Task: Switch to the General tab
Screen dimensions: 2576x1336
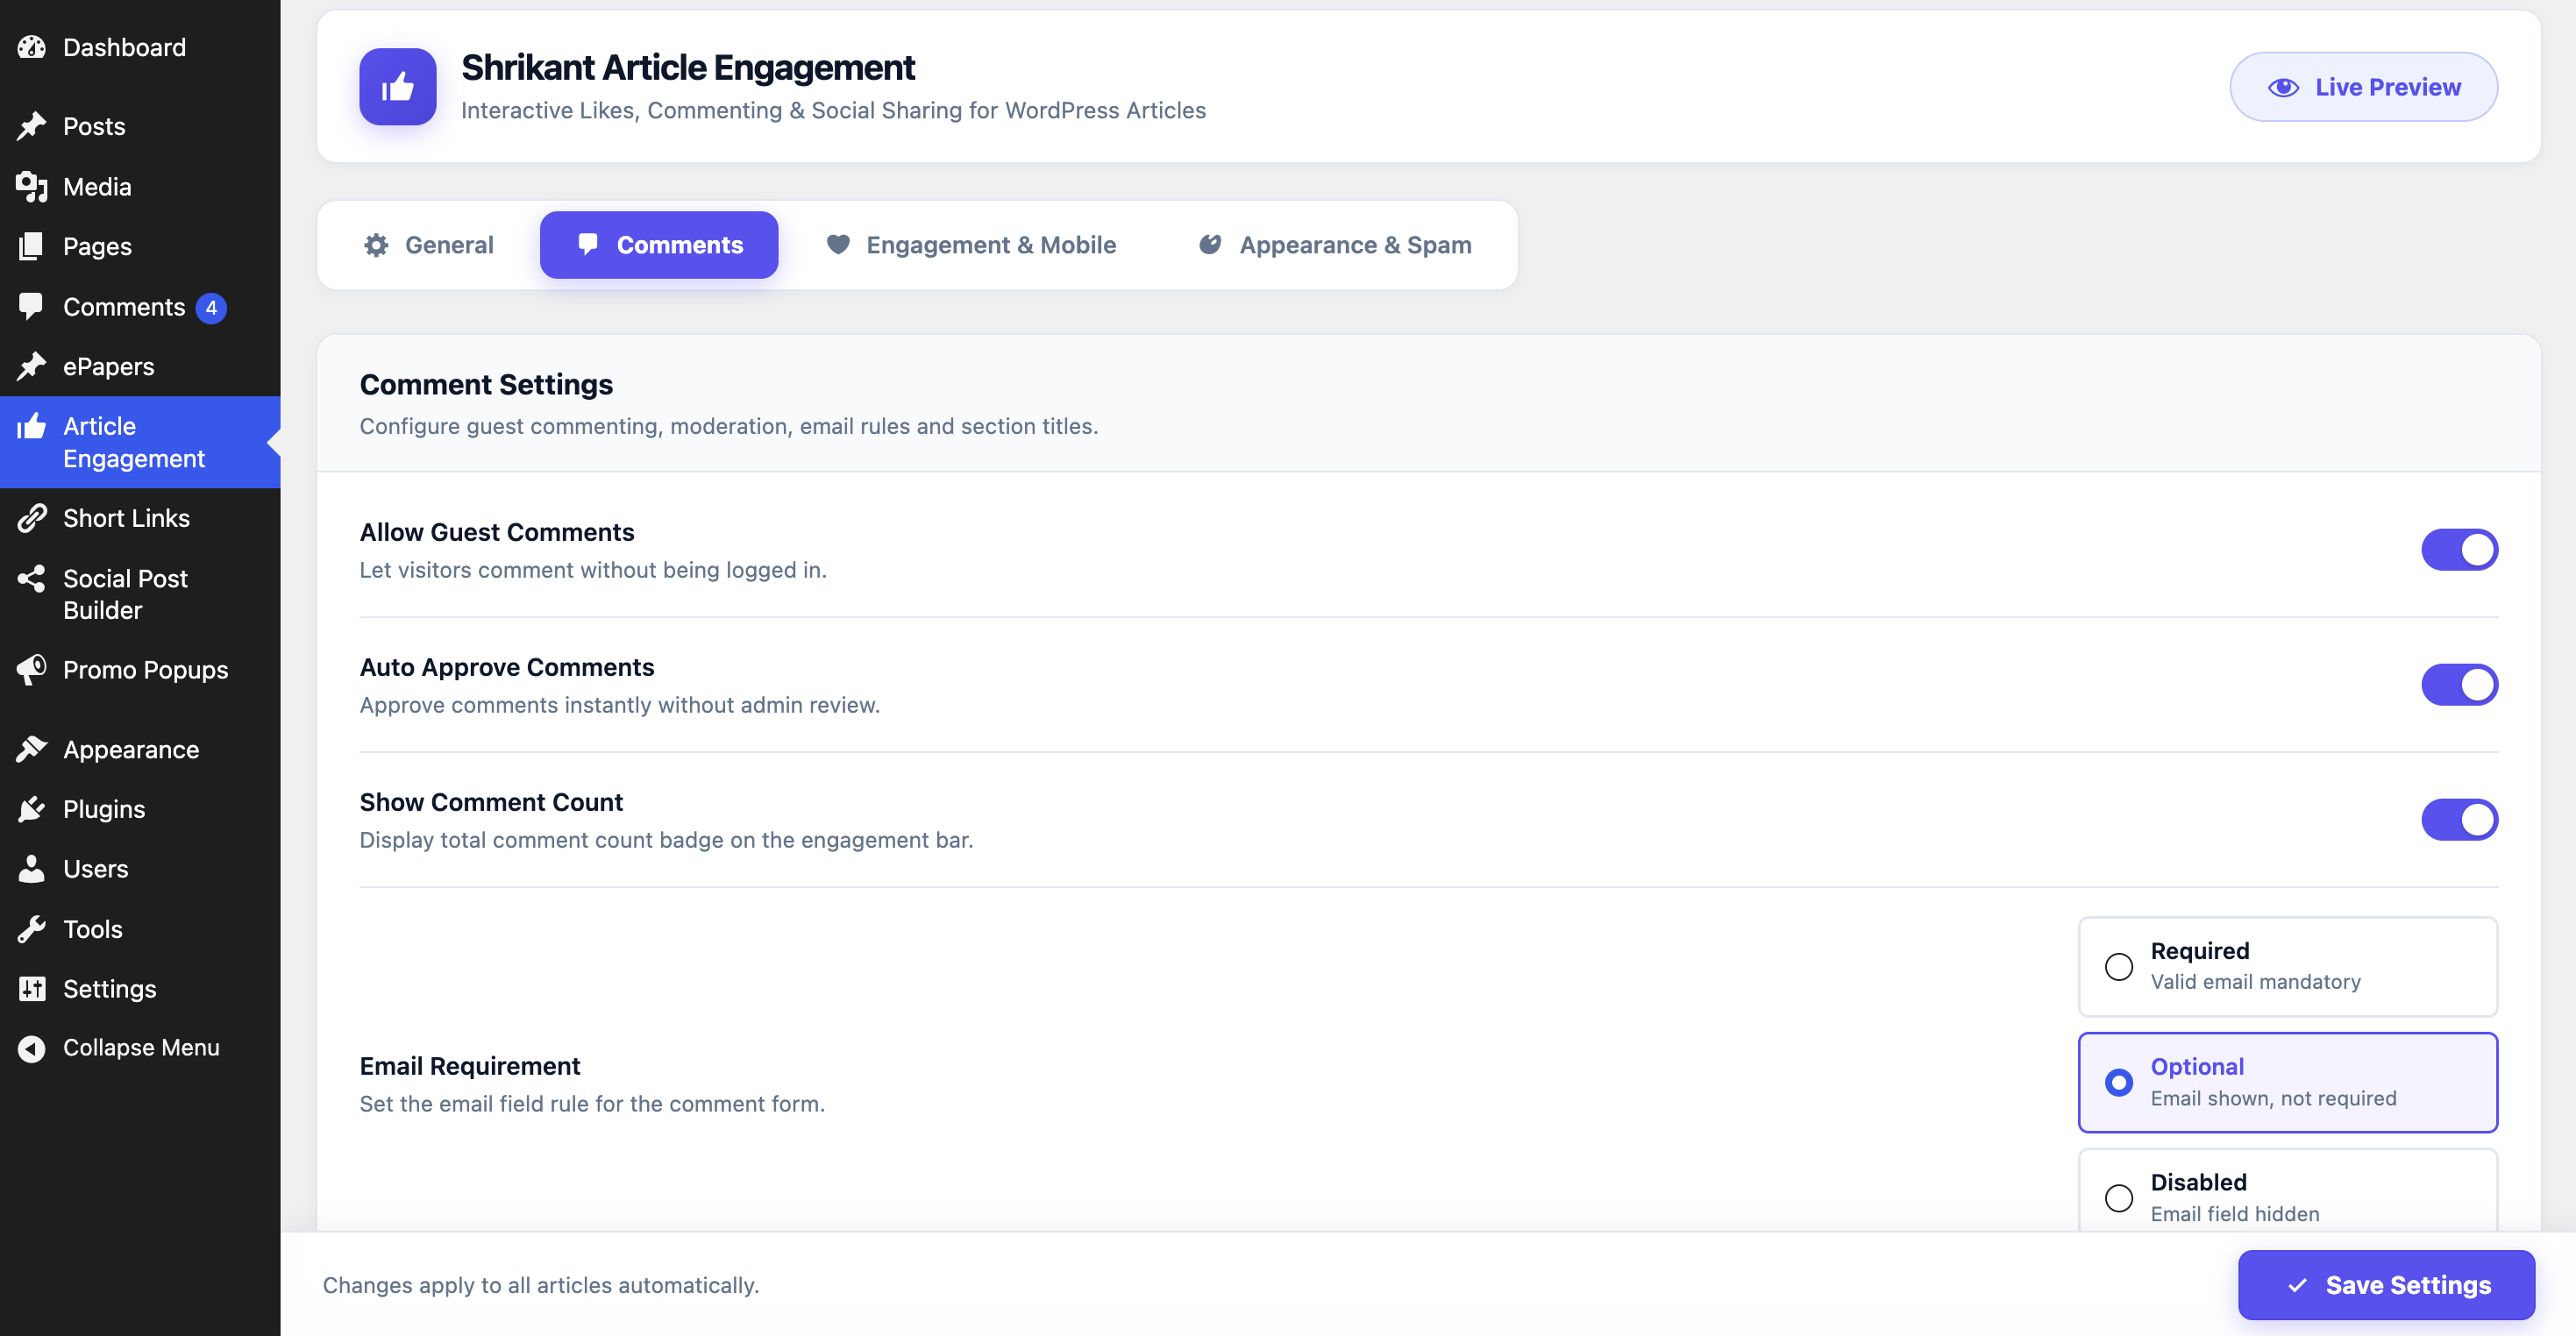Action: click(x=428, y=245)
